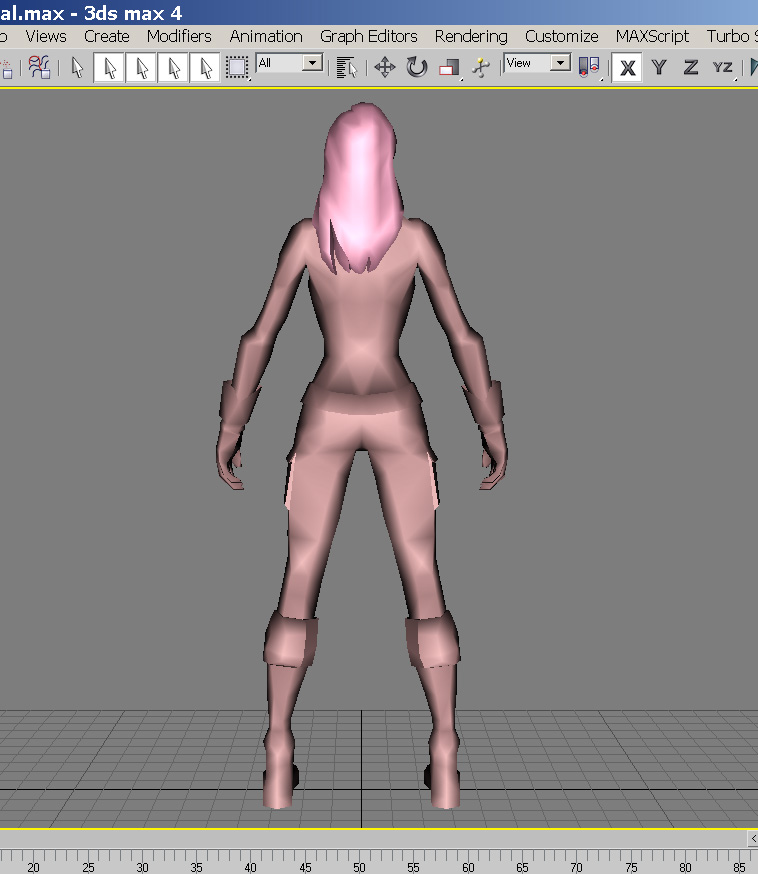Open the Modifiers menu
758x874 pixels.
tap(179, 36)
